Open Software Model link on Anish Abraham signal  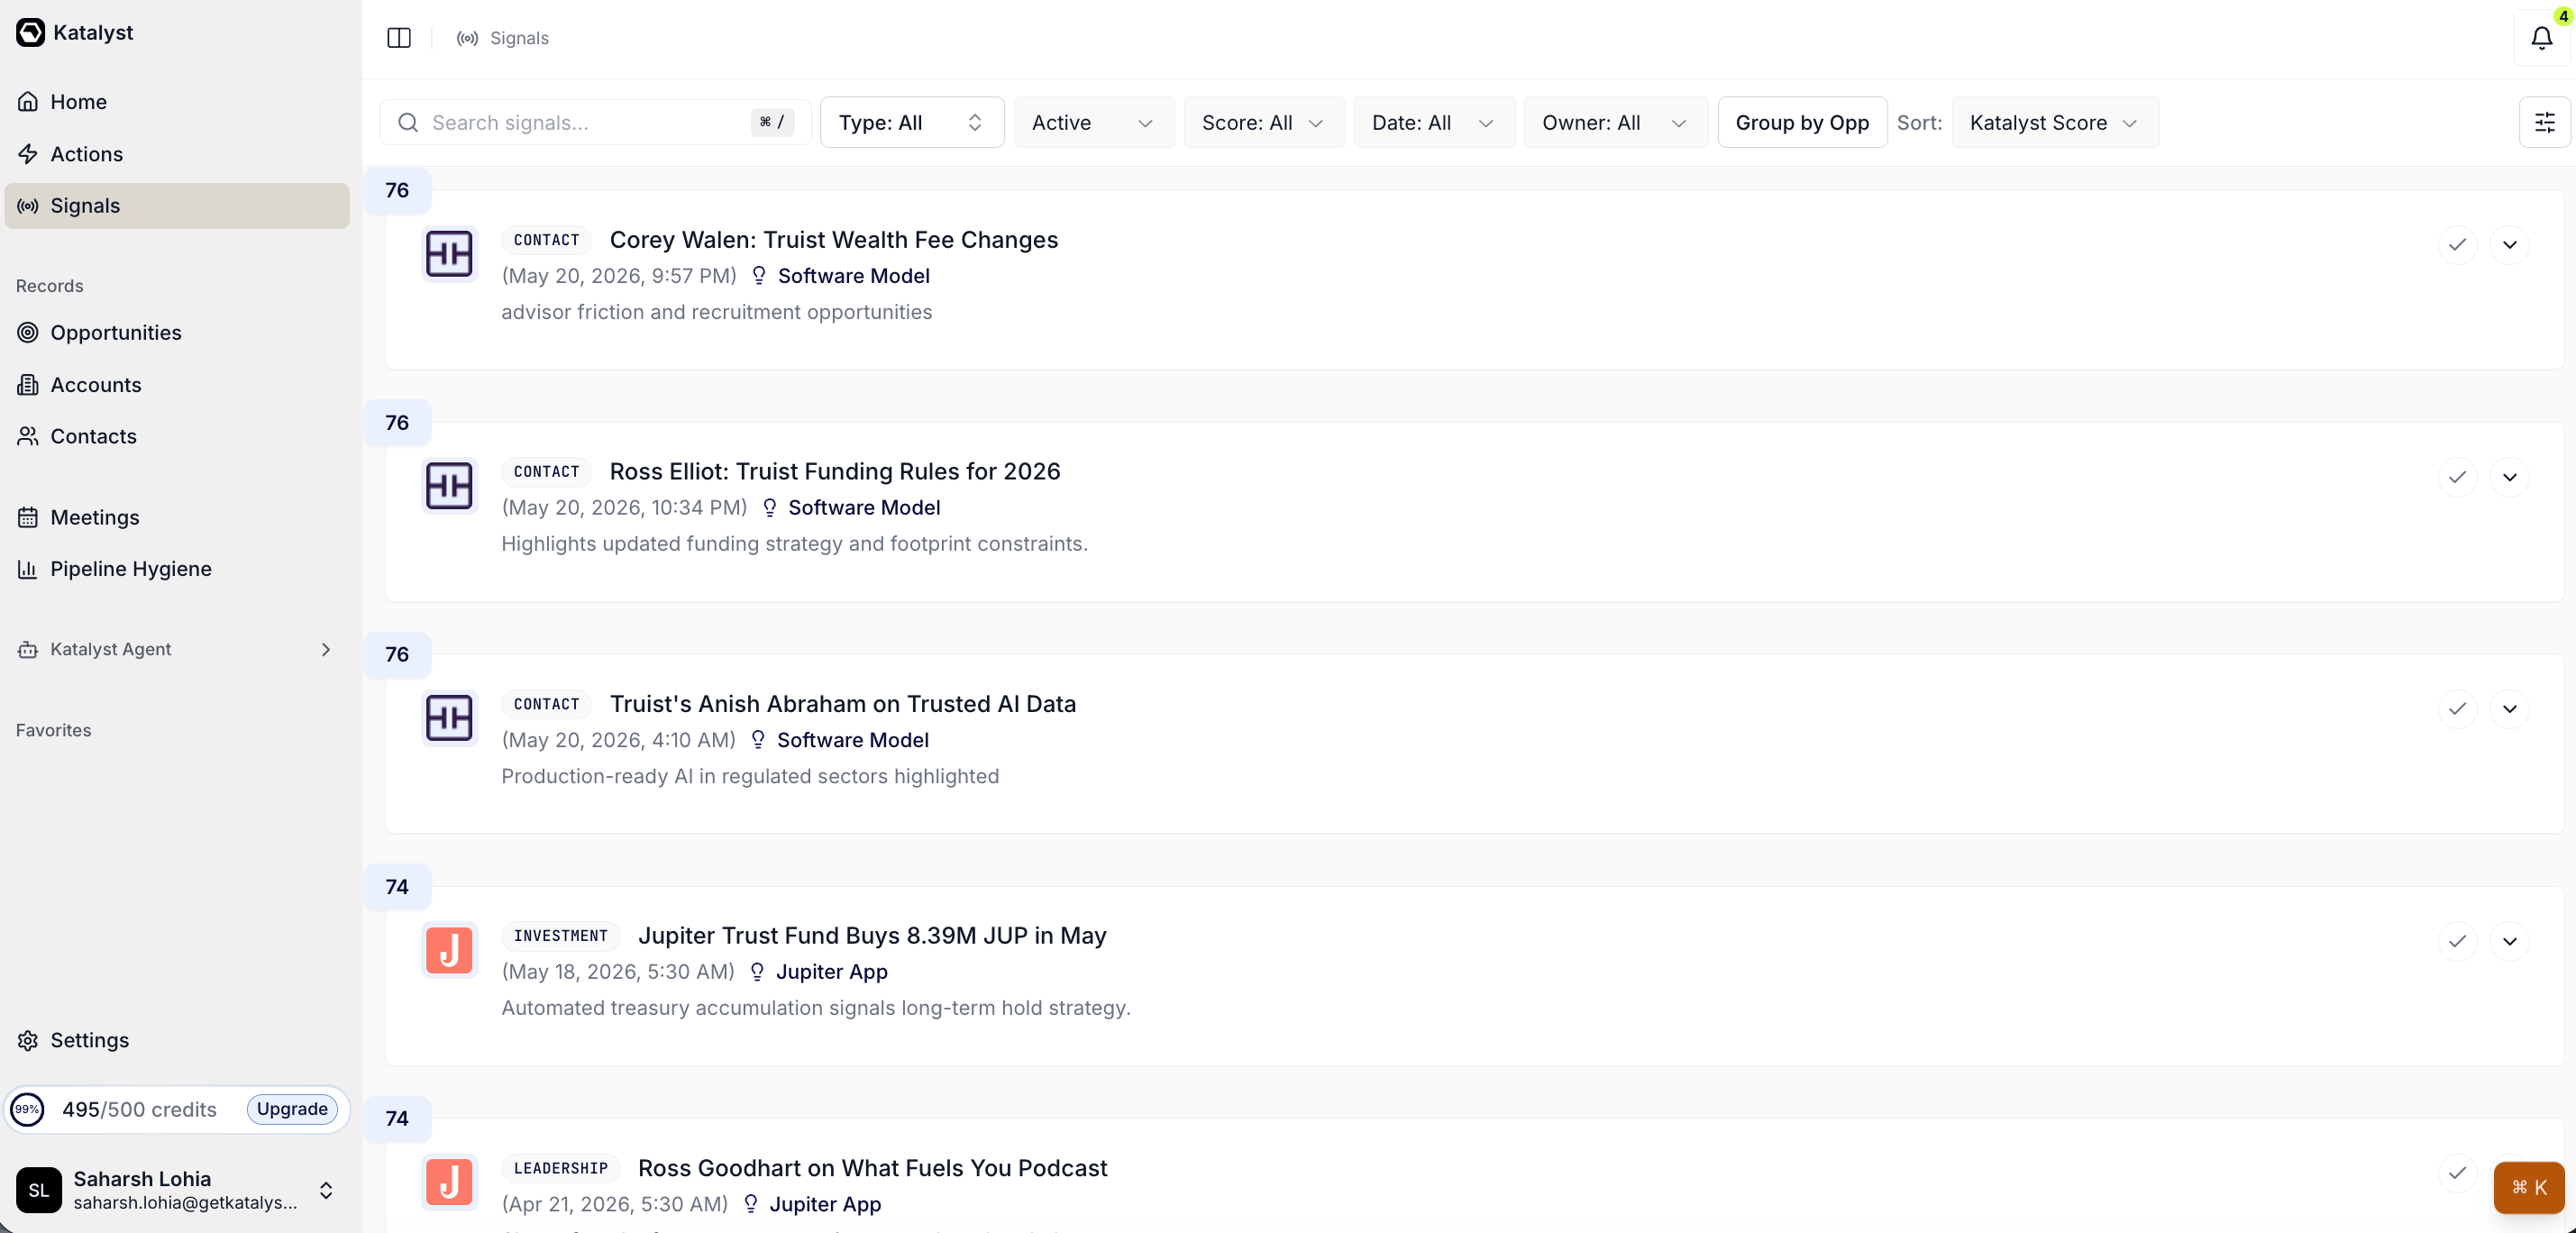click(x=852, y=740)
